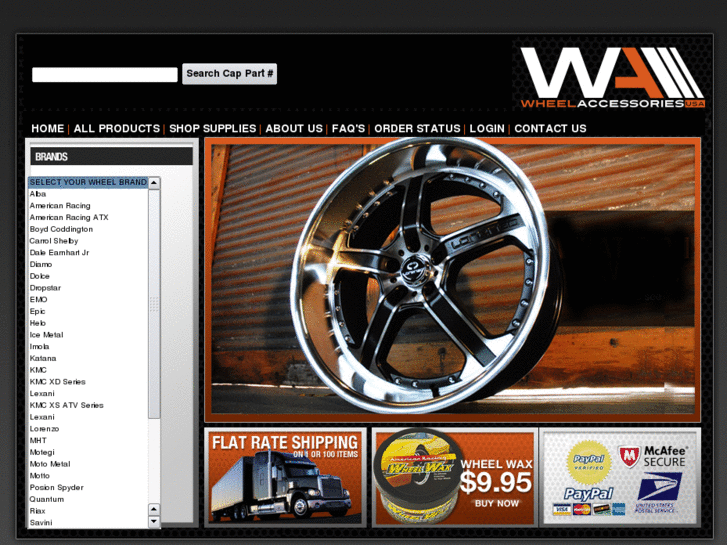The image size is (727, 545).
Task: Select Quantum brand
Action: pos(88,500)
